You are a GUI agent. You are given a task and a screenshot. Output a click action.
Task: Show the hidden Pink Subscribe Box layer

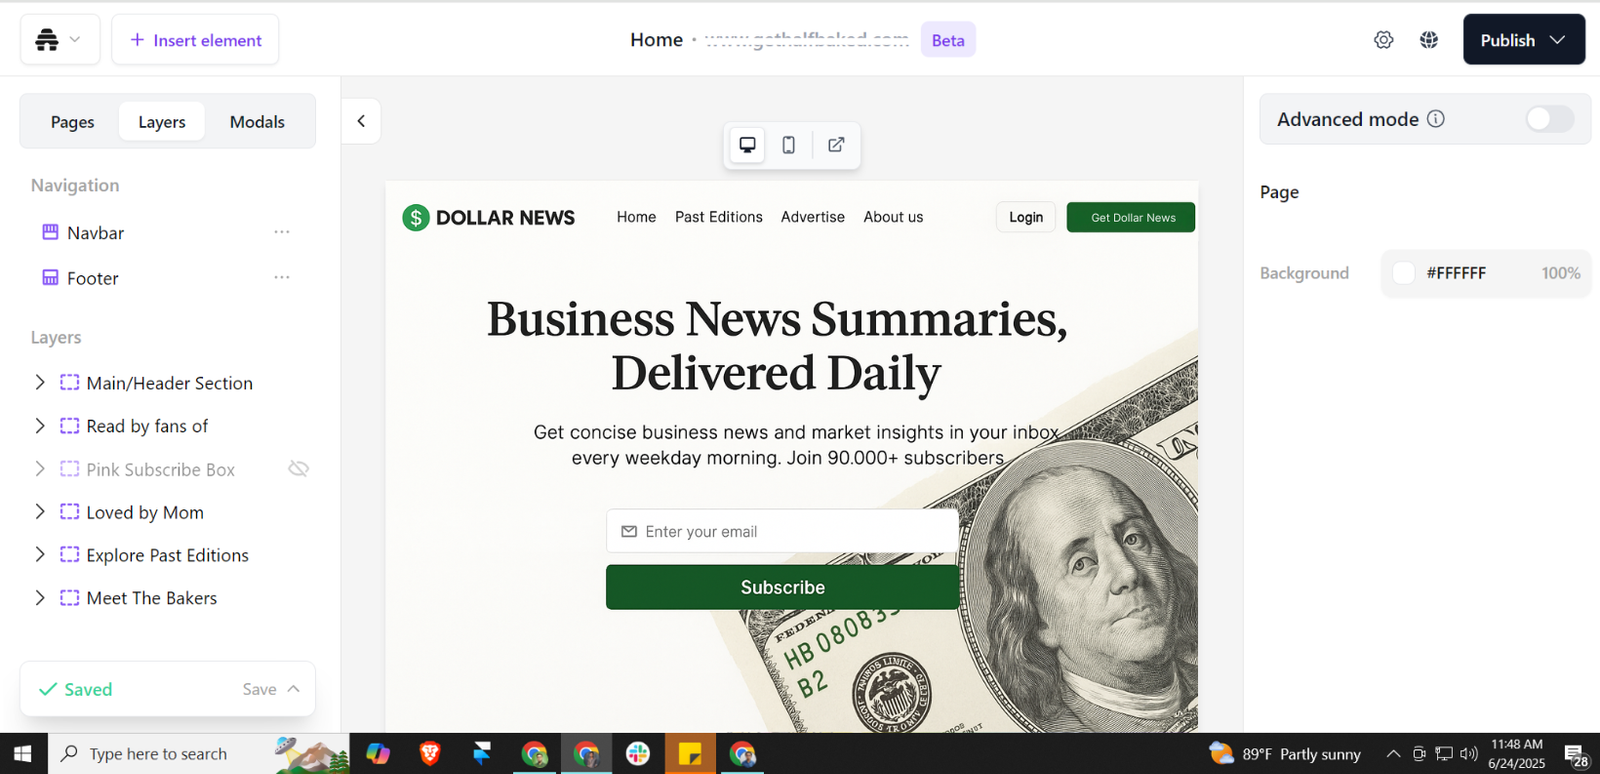(298, 469)
